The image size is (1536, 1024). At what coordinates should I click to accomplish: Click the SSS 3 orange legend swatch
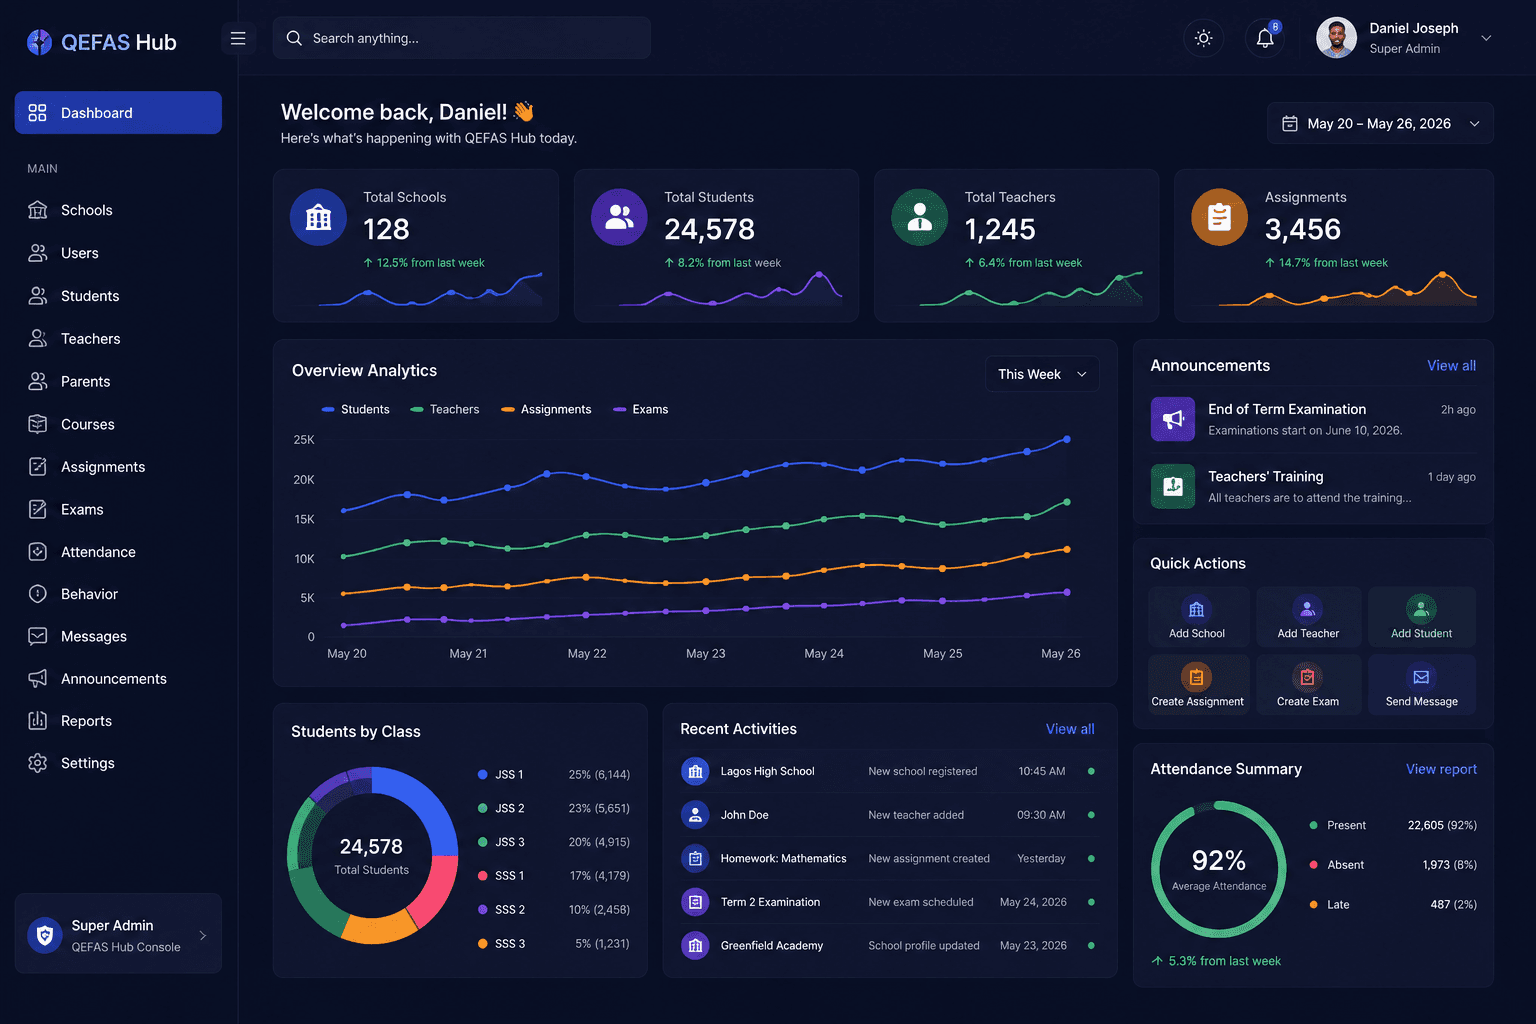coord(483,943)
